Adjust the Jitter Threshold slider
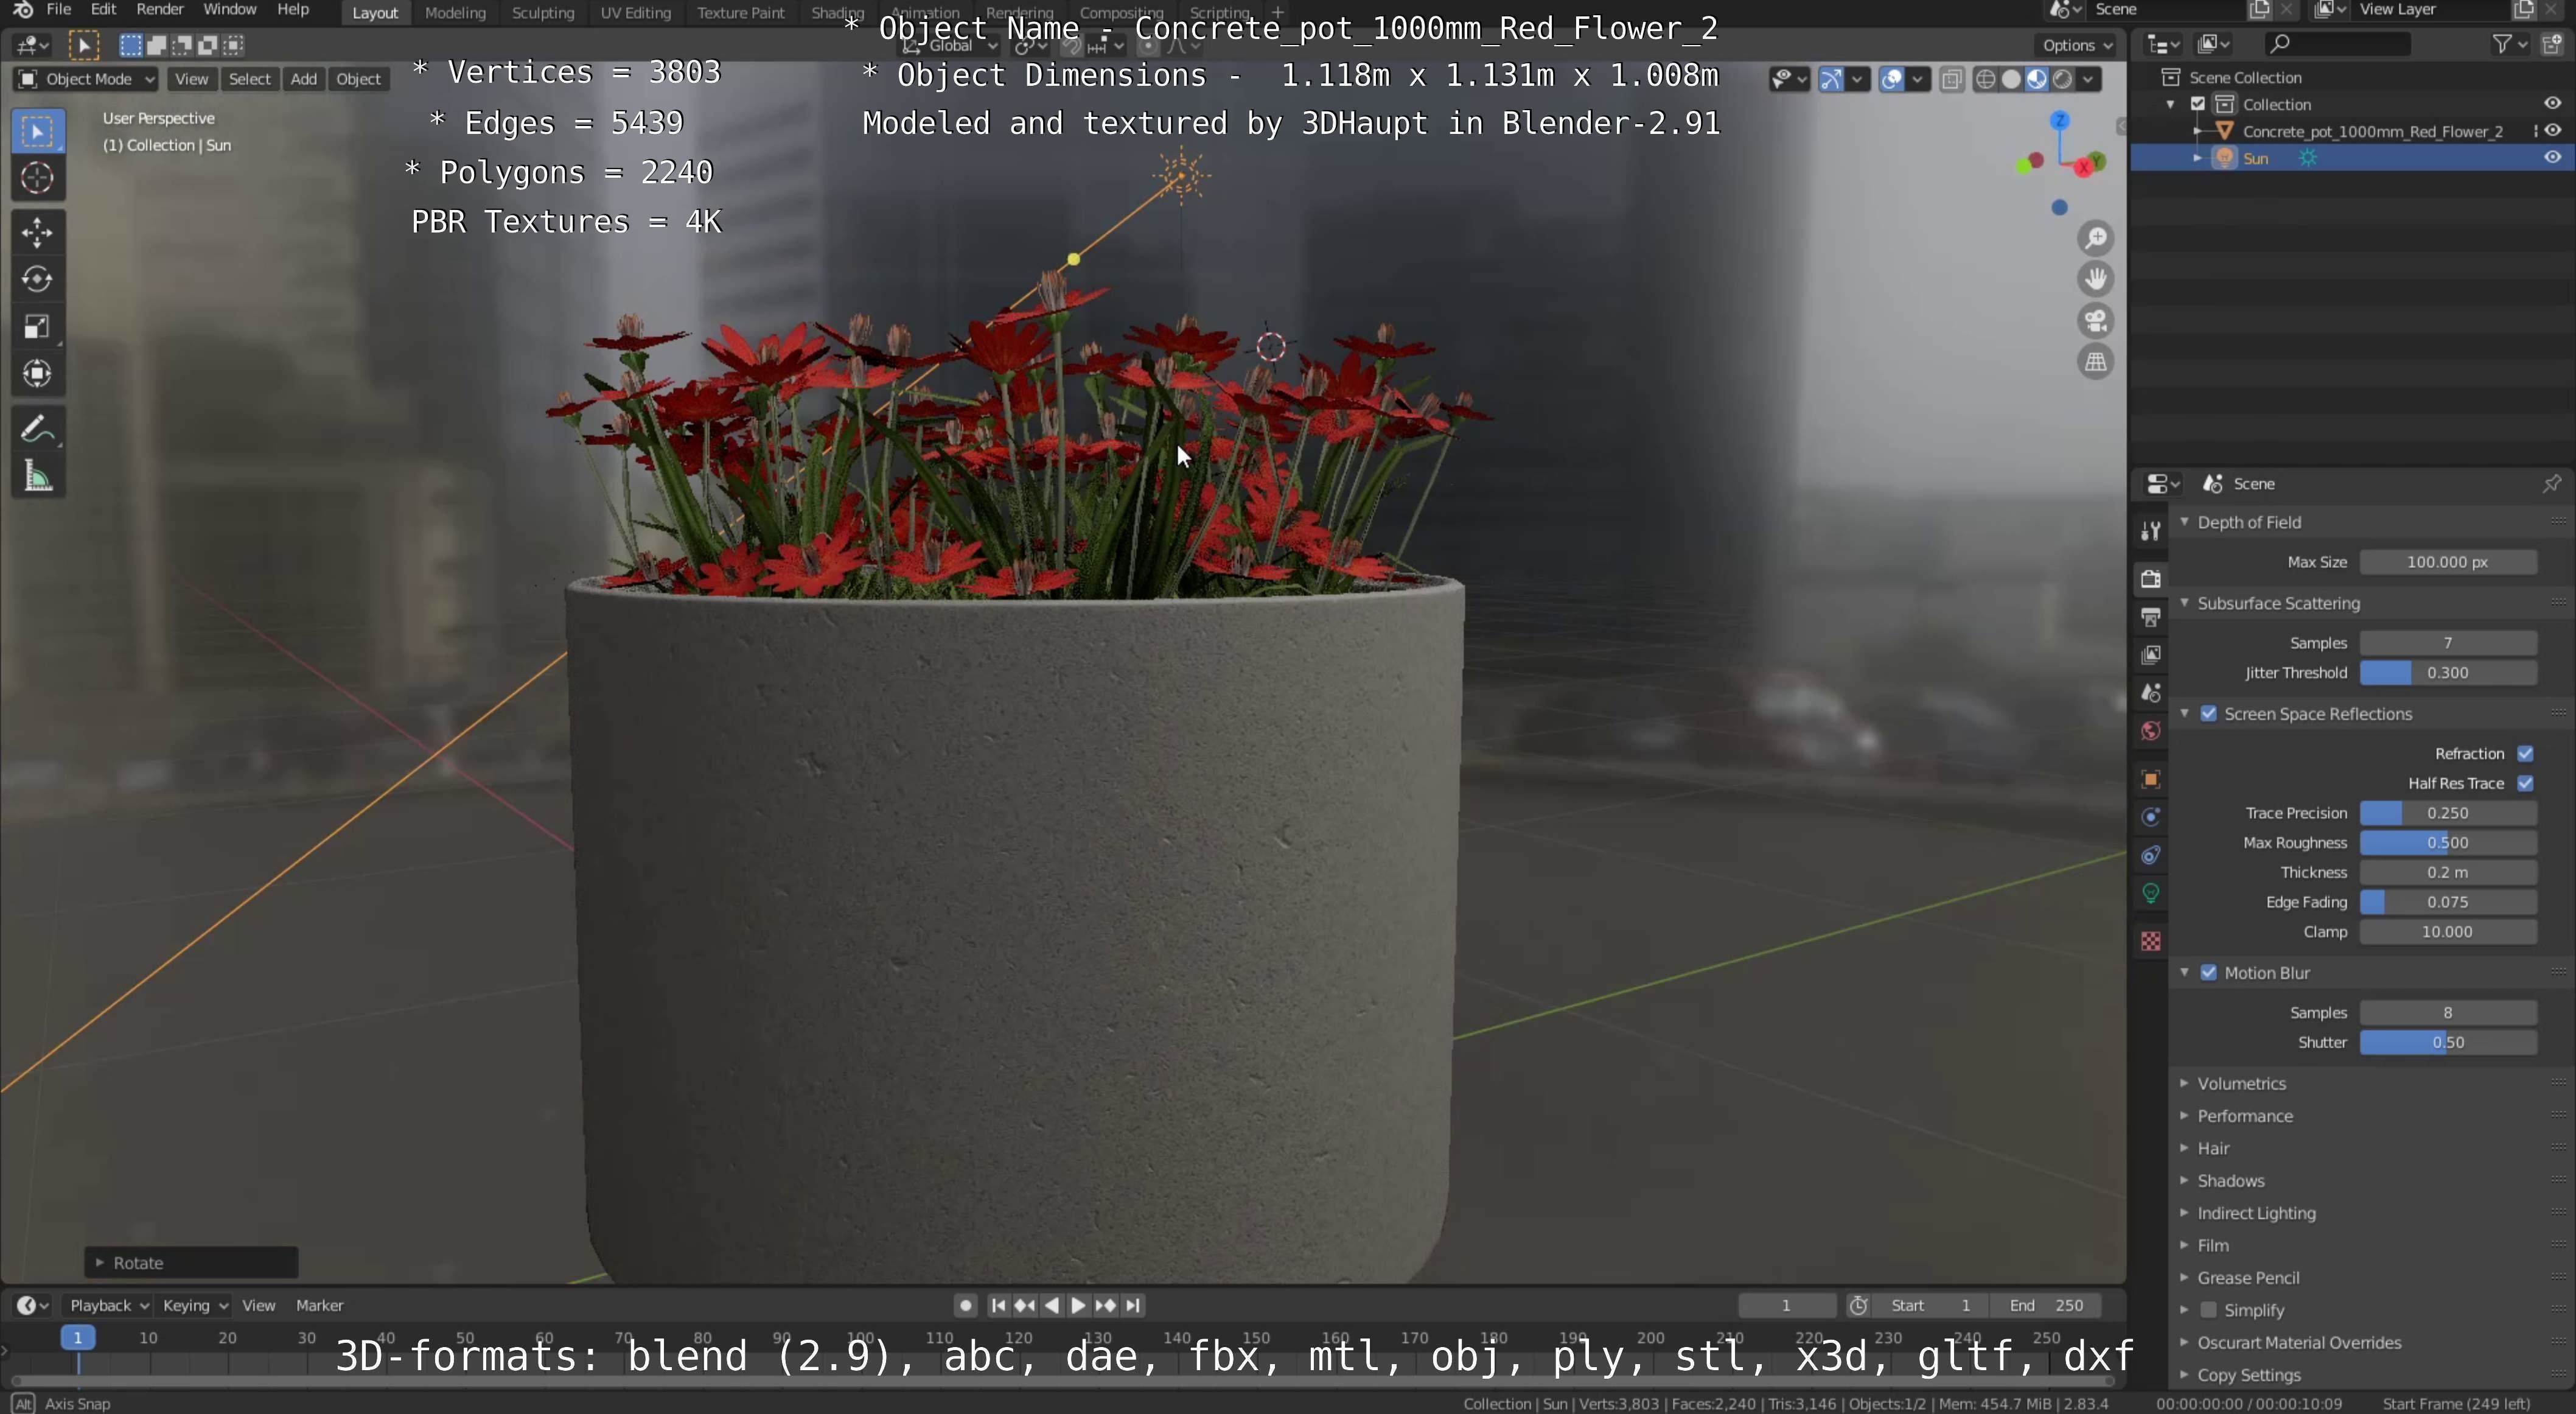 click(x=2447, y=673)
